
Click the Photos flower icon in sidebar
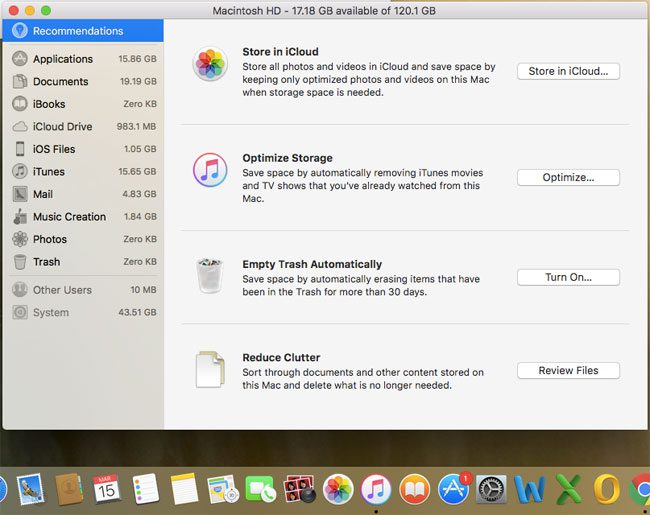tap(20, 239)
